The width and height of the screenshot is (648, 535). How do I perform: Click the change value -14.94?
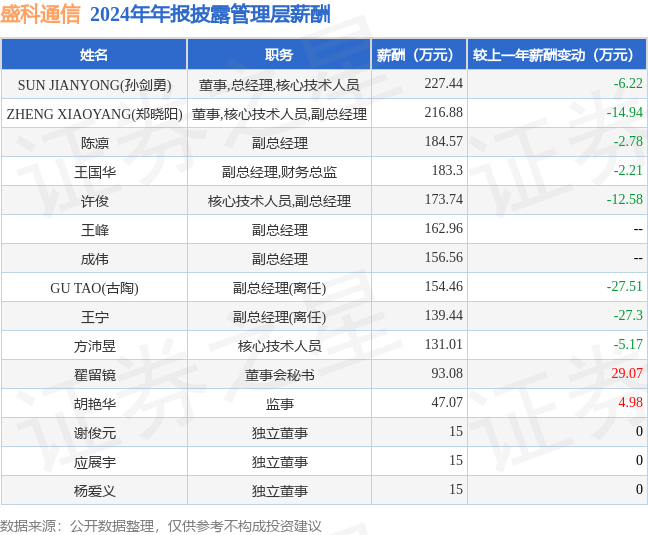(624, 112)
